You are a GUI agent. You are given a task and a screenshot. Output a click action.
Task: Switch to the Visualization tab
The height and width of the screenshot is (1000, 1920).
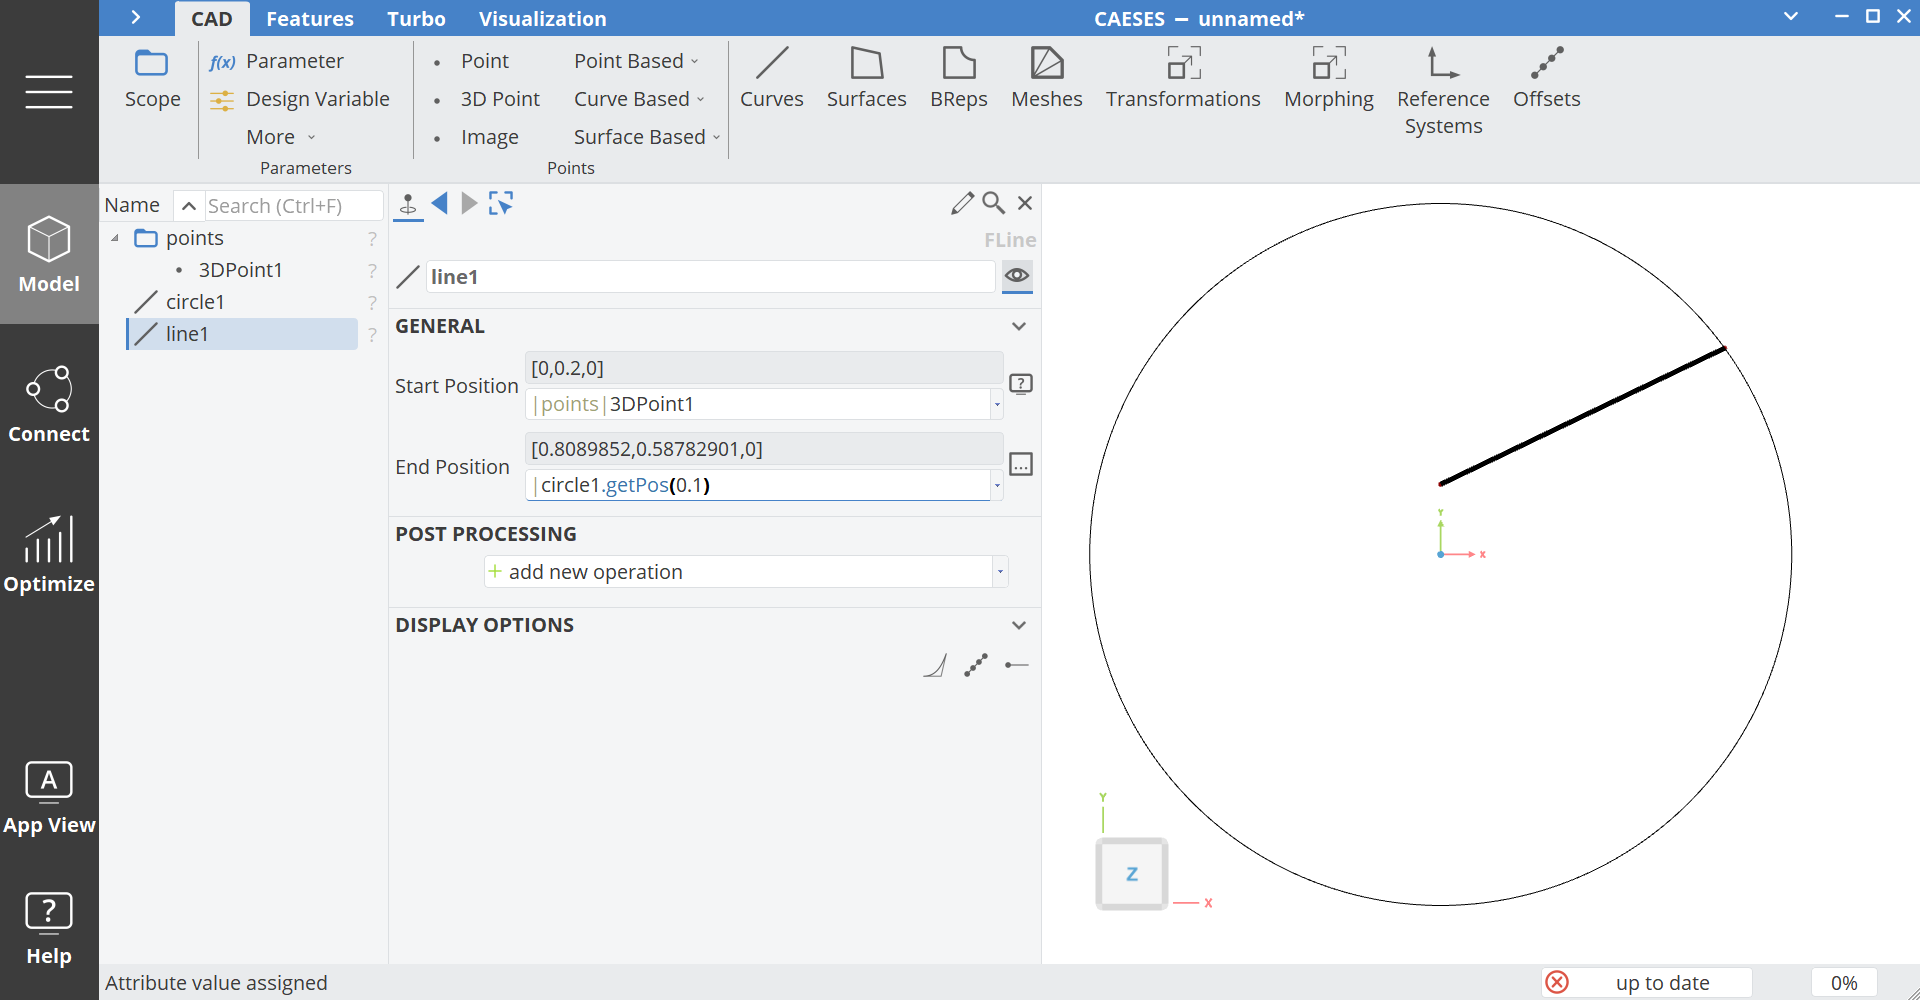(542, 19)
